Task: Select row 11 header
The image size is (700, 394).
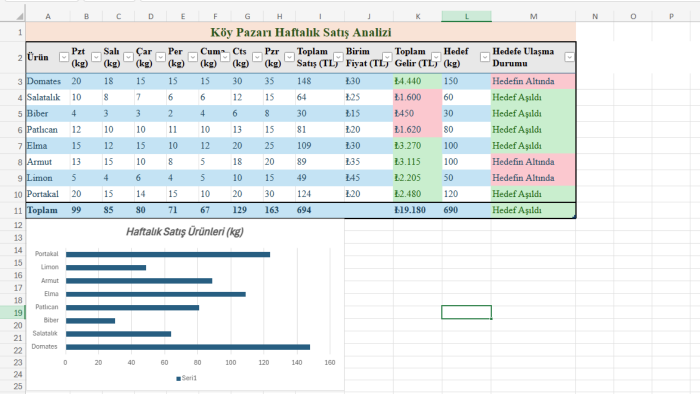Action: pyautogui.click(x=12, y=210)
